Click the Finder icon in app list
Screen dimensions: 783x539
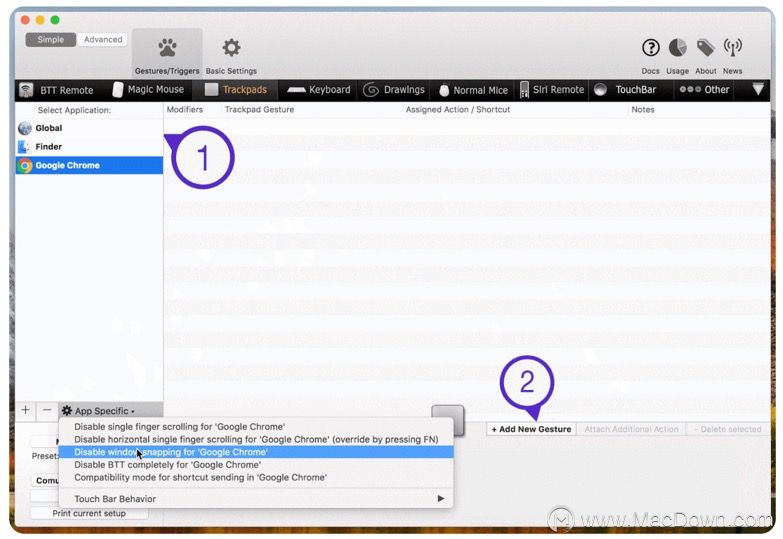coord(24,147)
